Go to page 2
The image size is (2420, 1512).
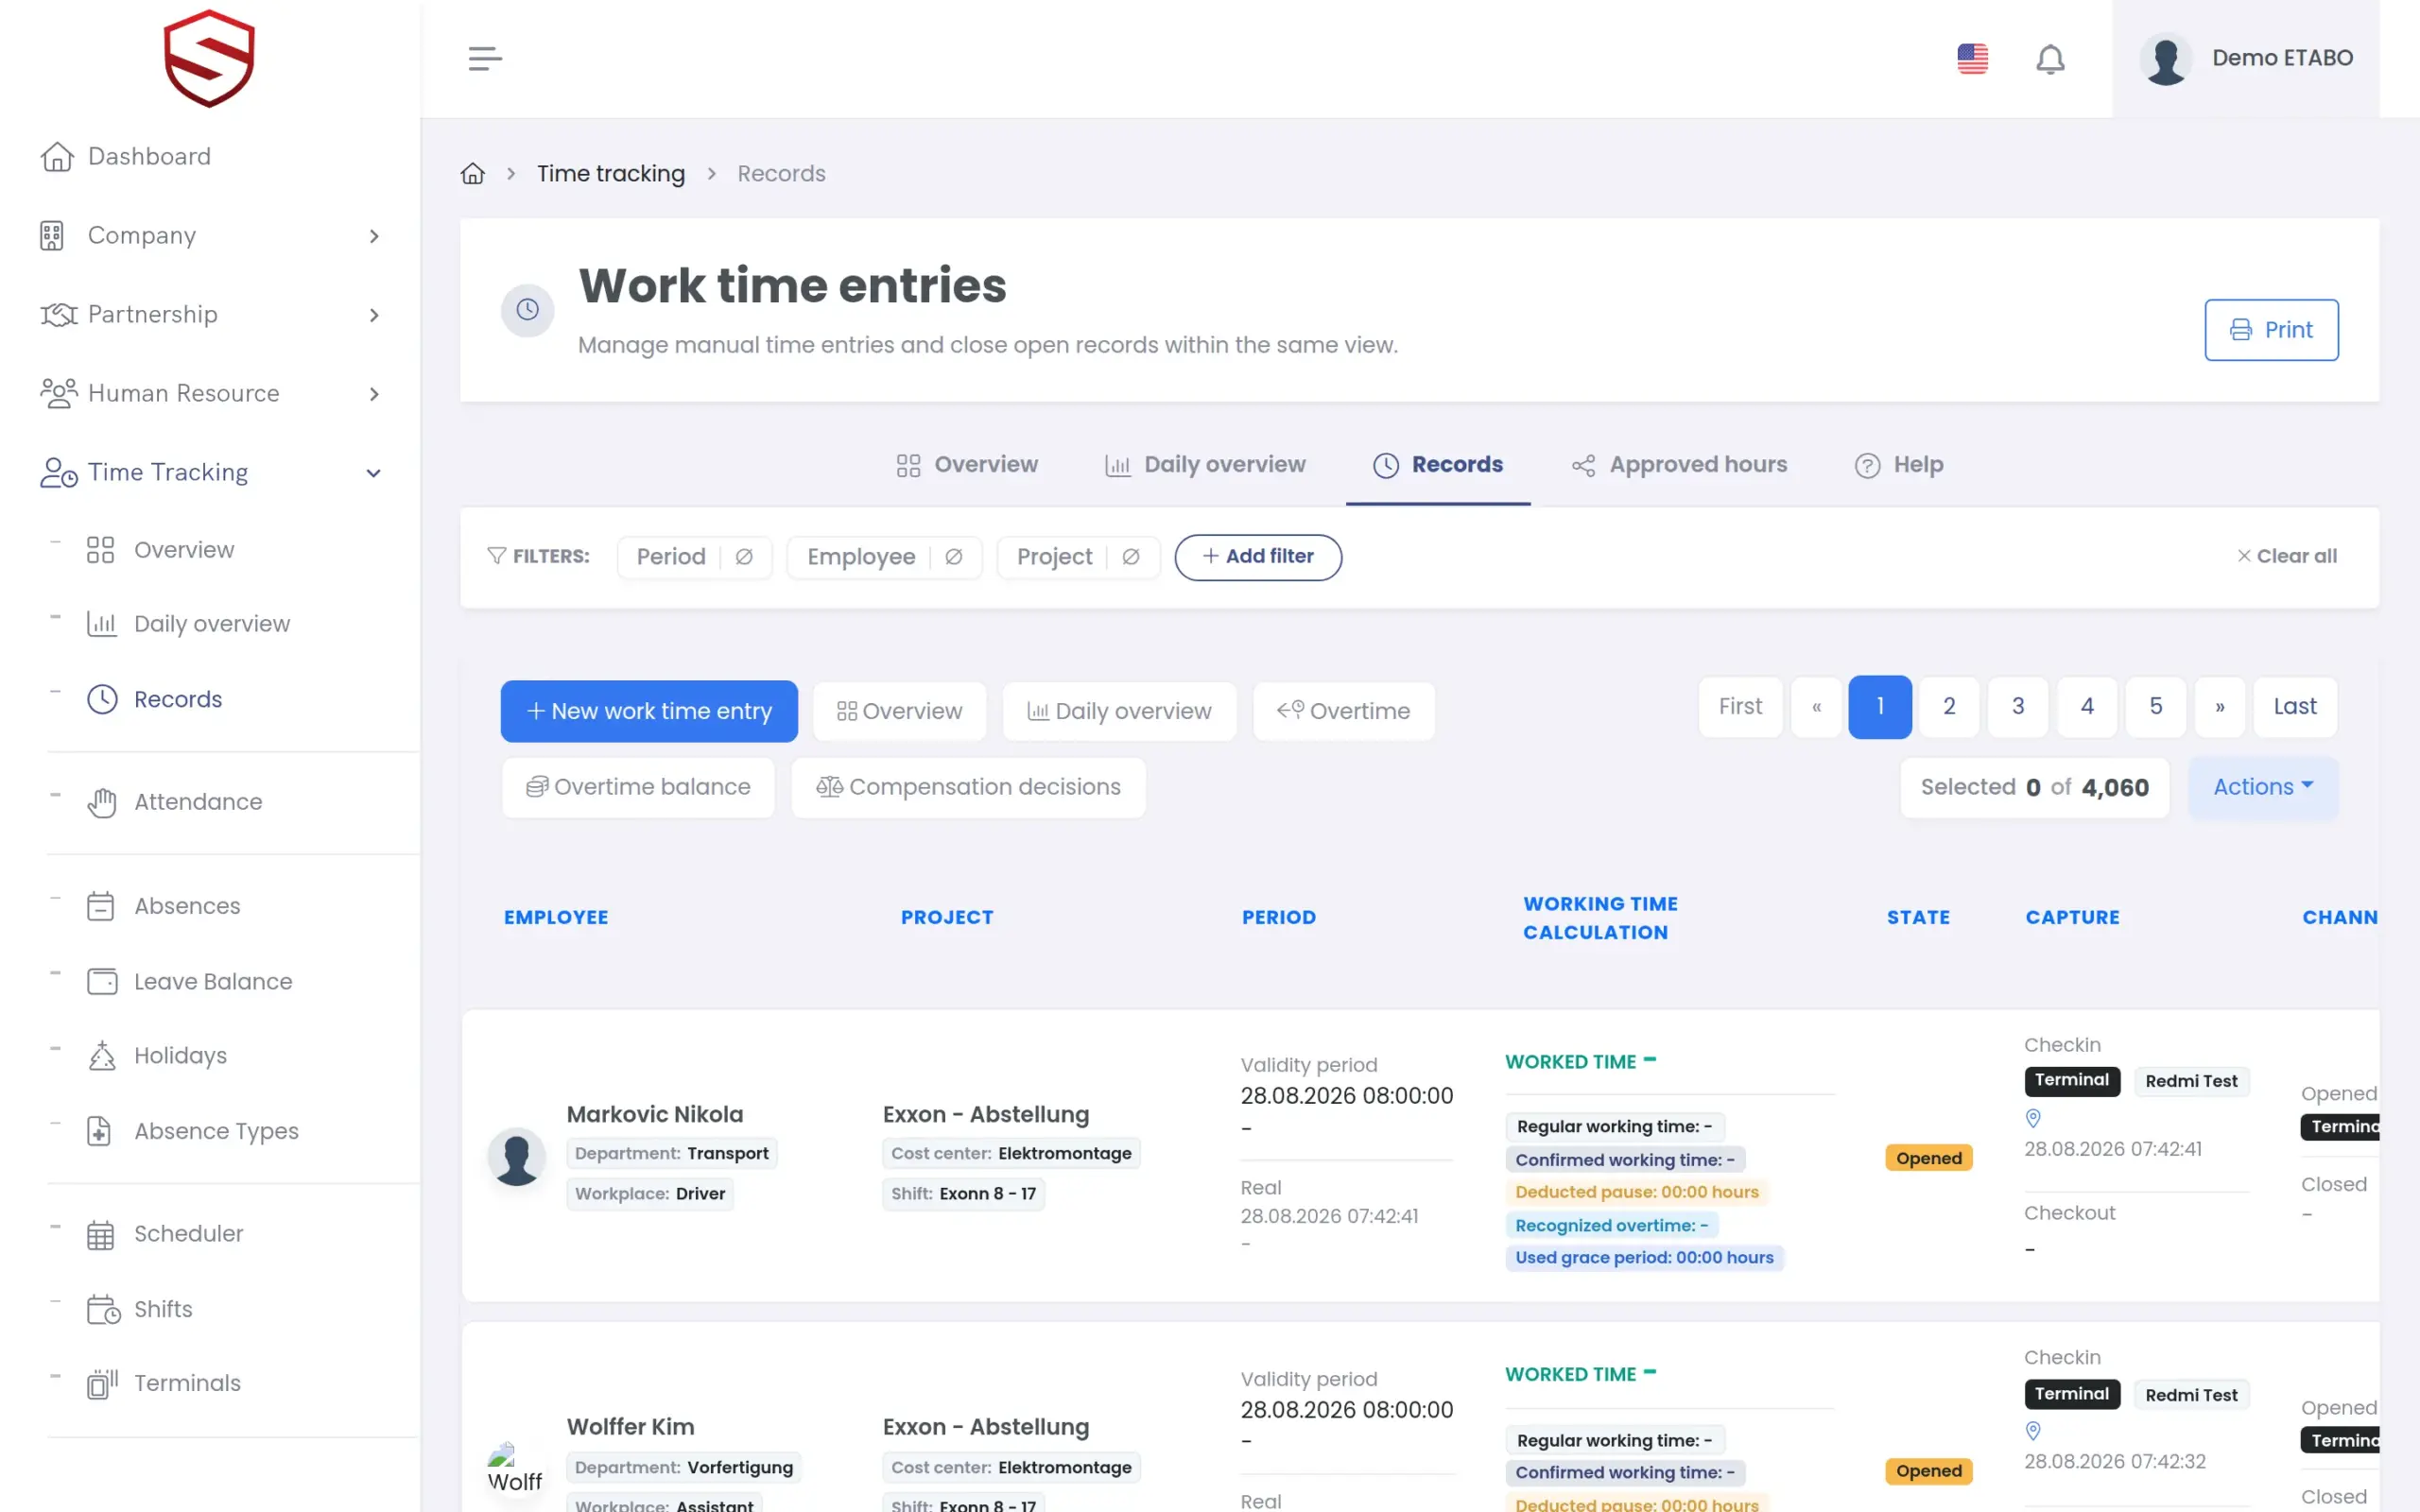1948,707
